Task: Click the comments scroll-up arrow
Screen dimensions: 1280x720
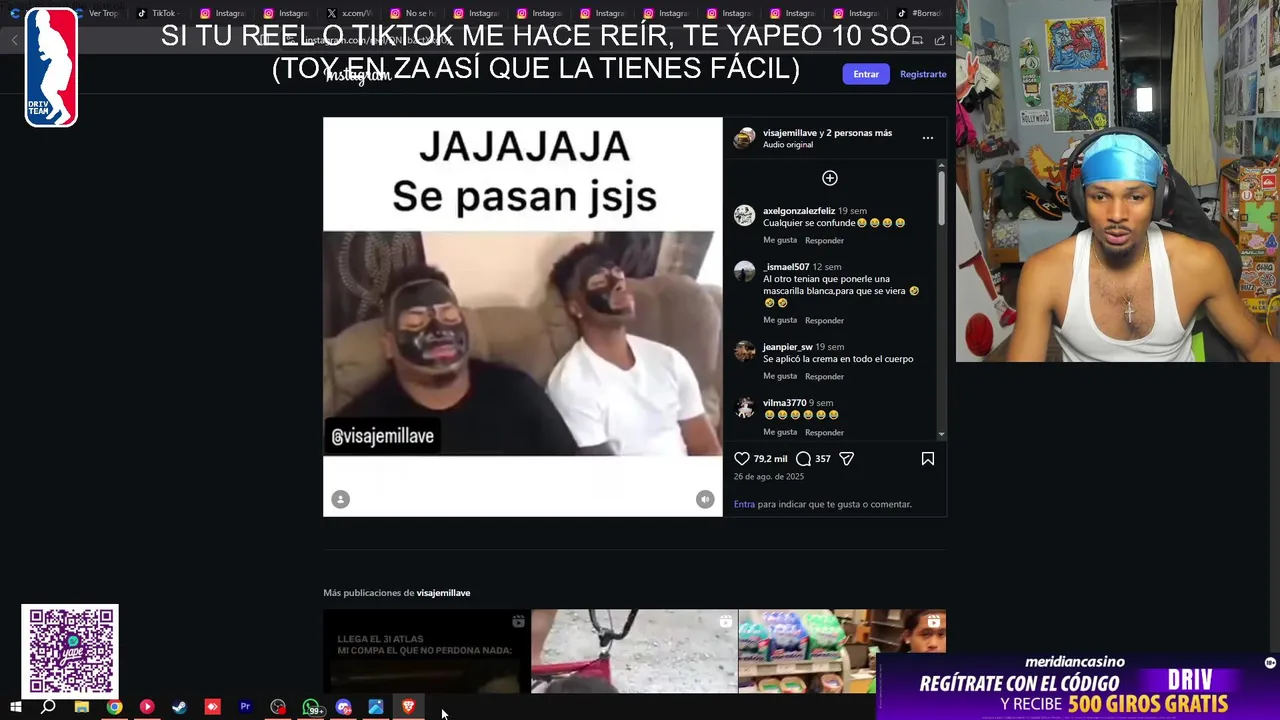Action: tap(941, 165)
